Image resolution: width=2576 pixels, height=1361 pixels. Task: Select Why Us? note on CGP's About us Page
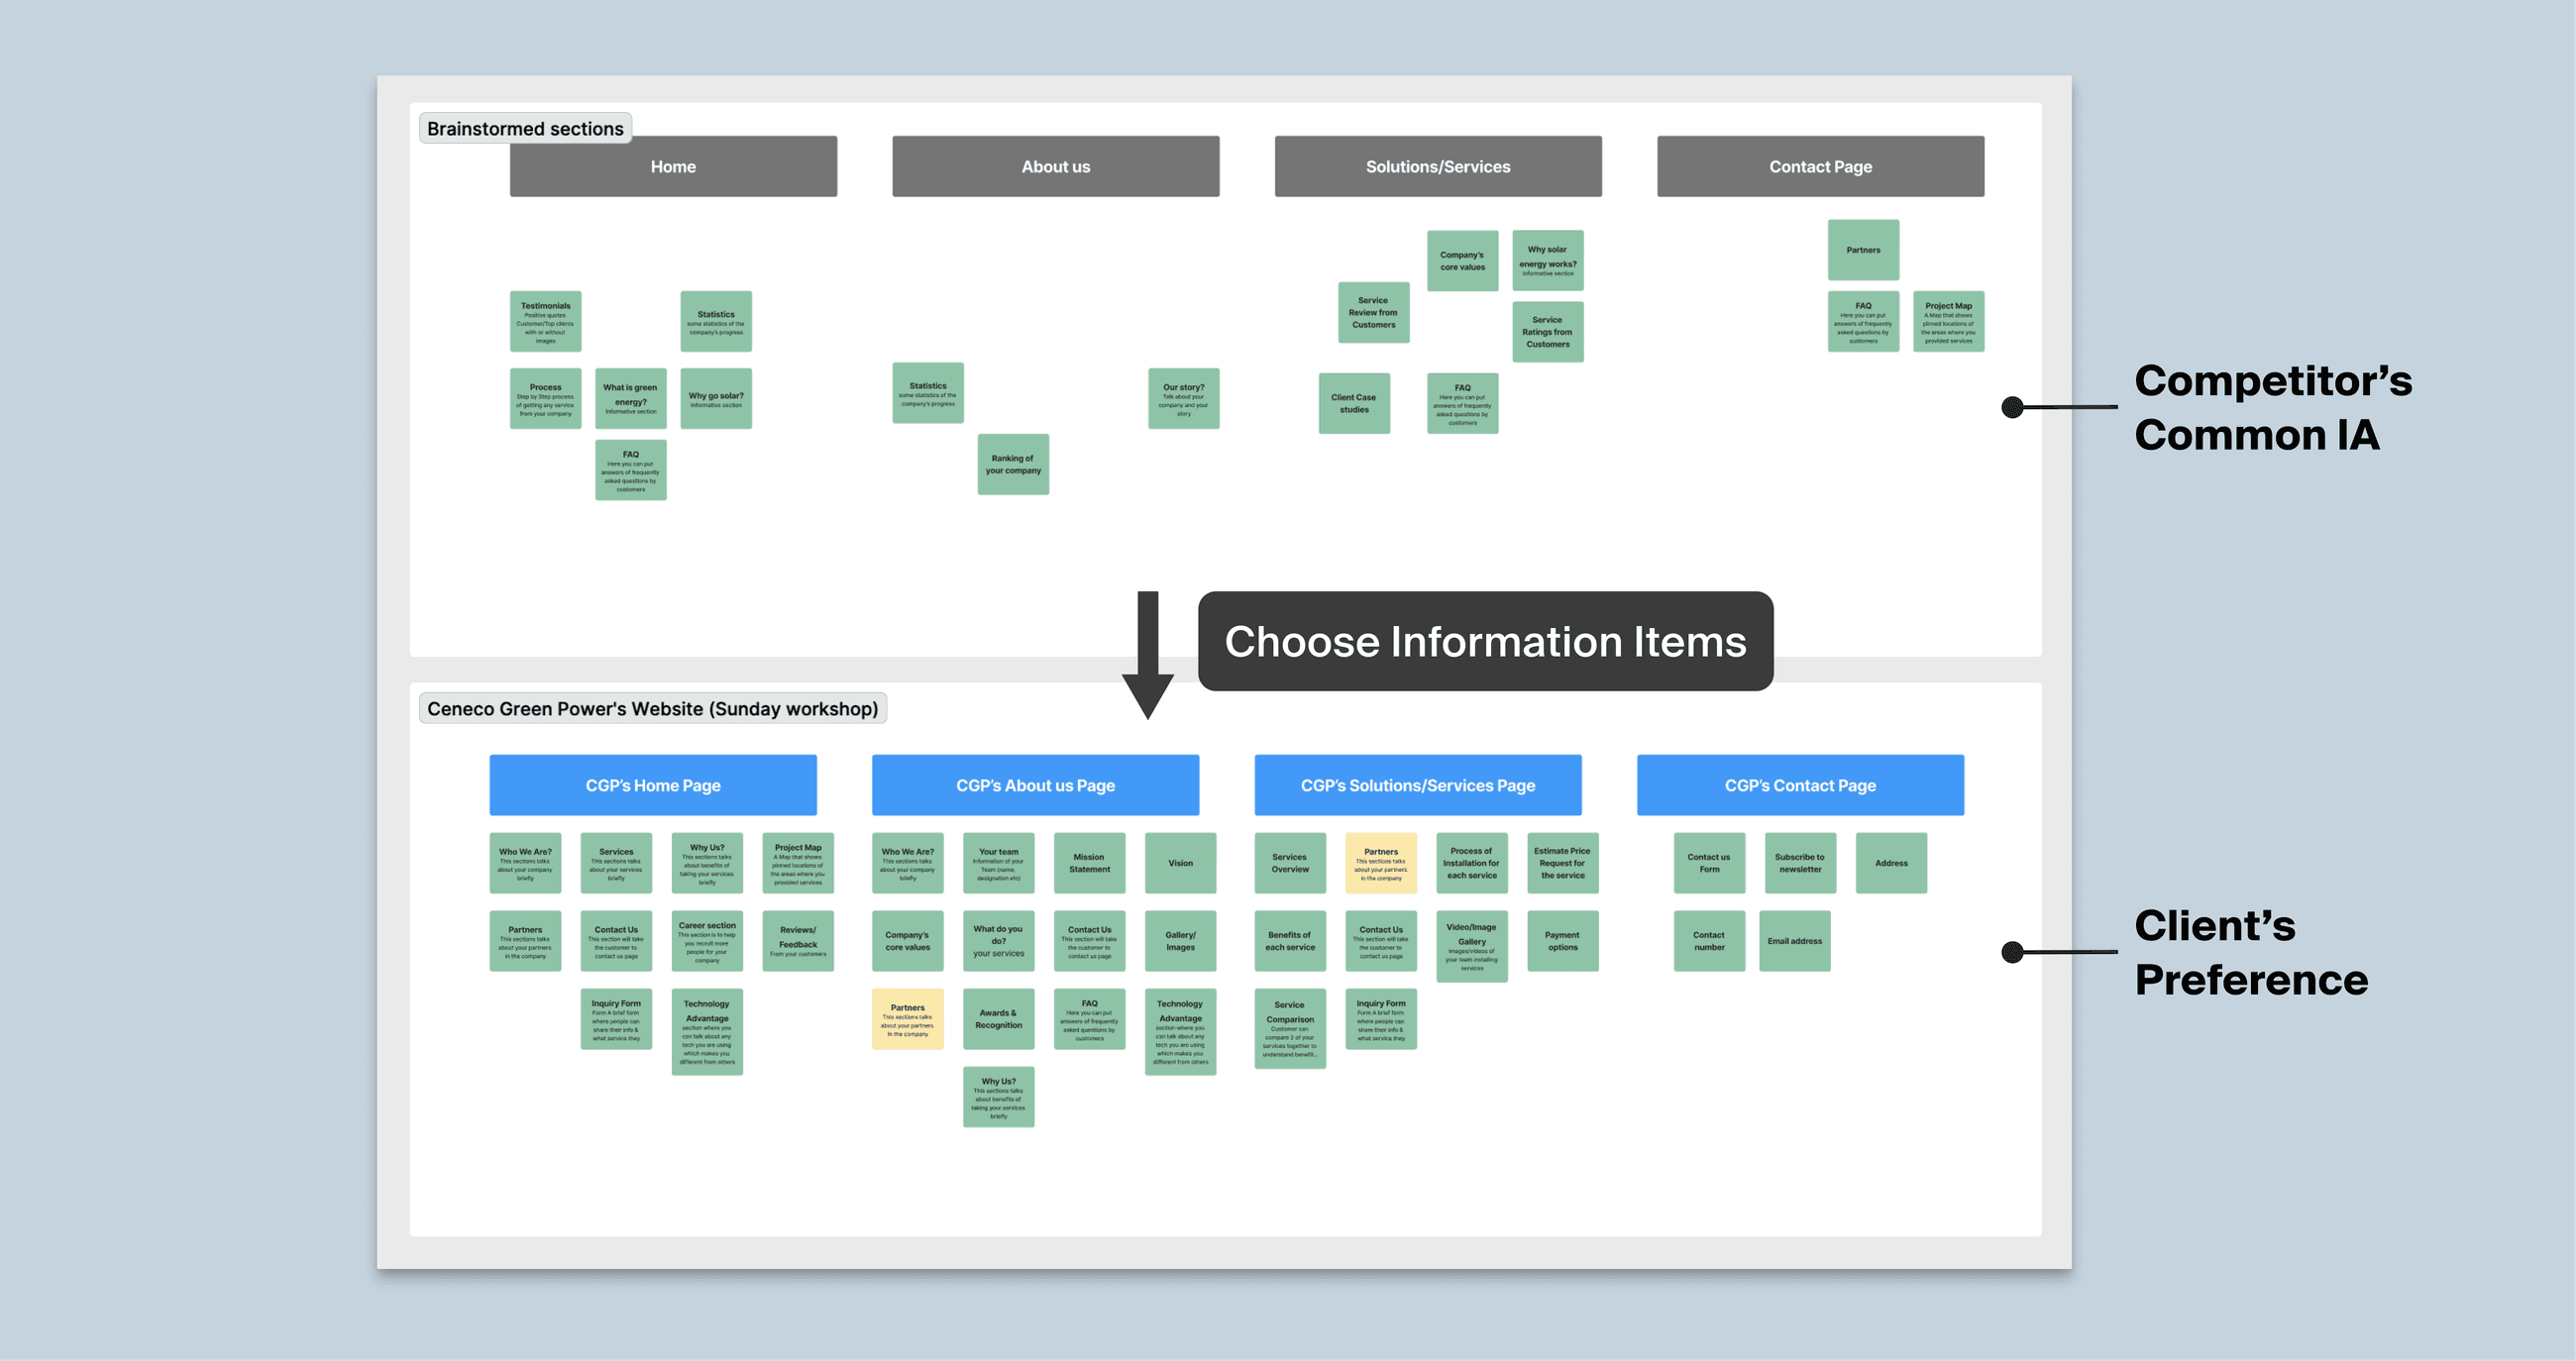(998, 1097)
